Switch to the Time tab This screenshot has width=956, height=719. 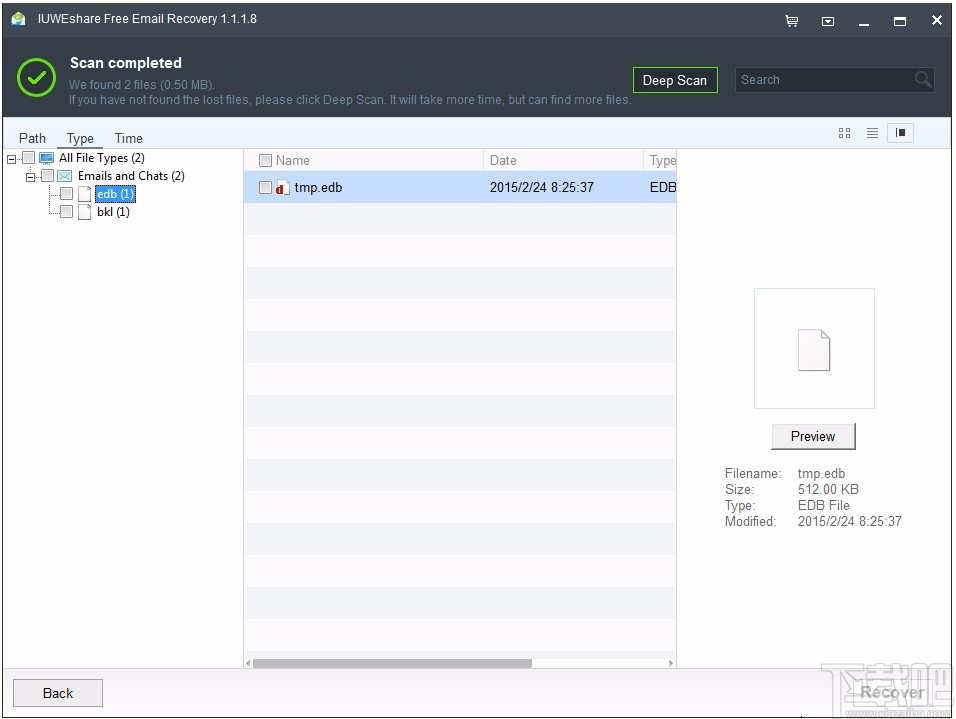point(129,138)
